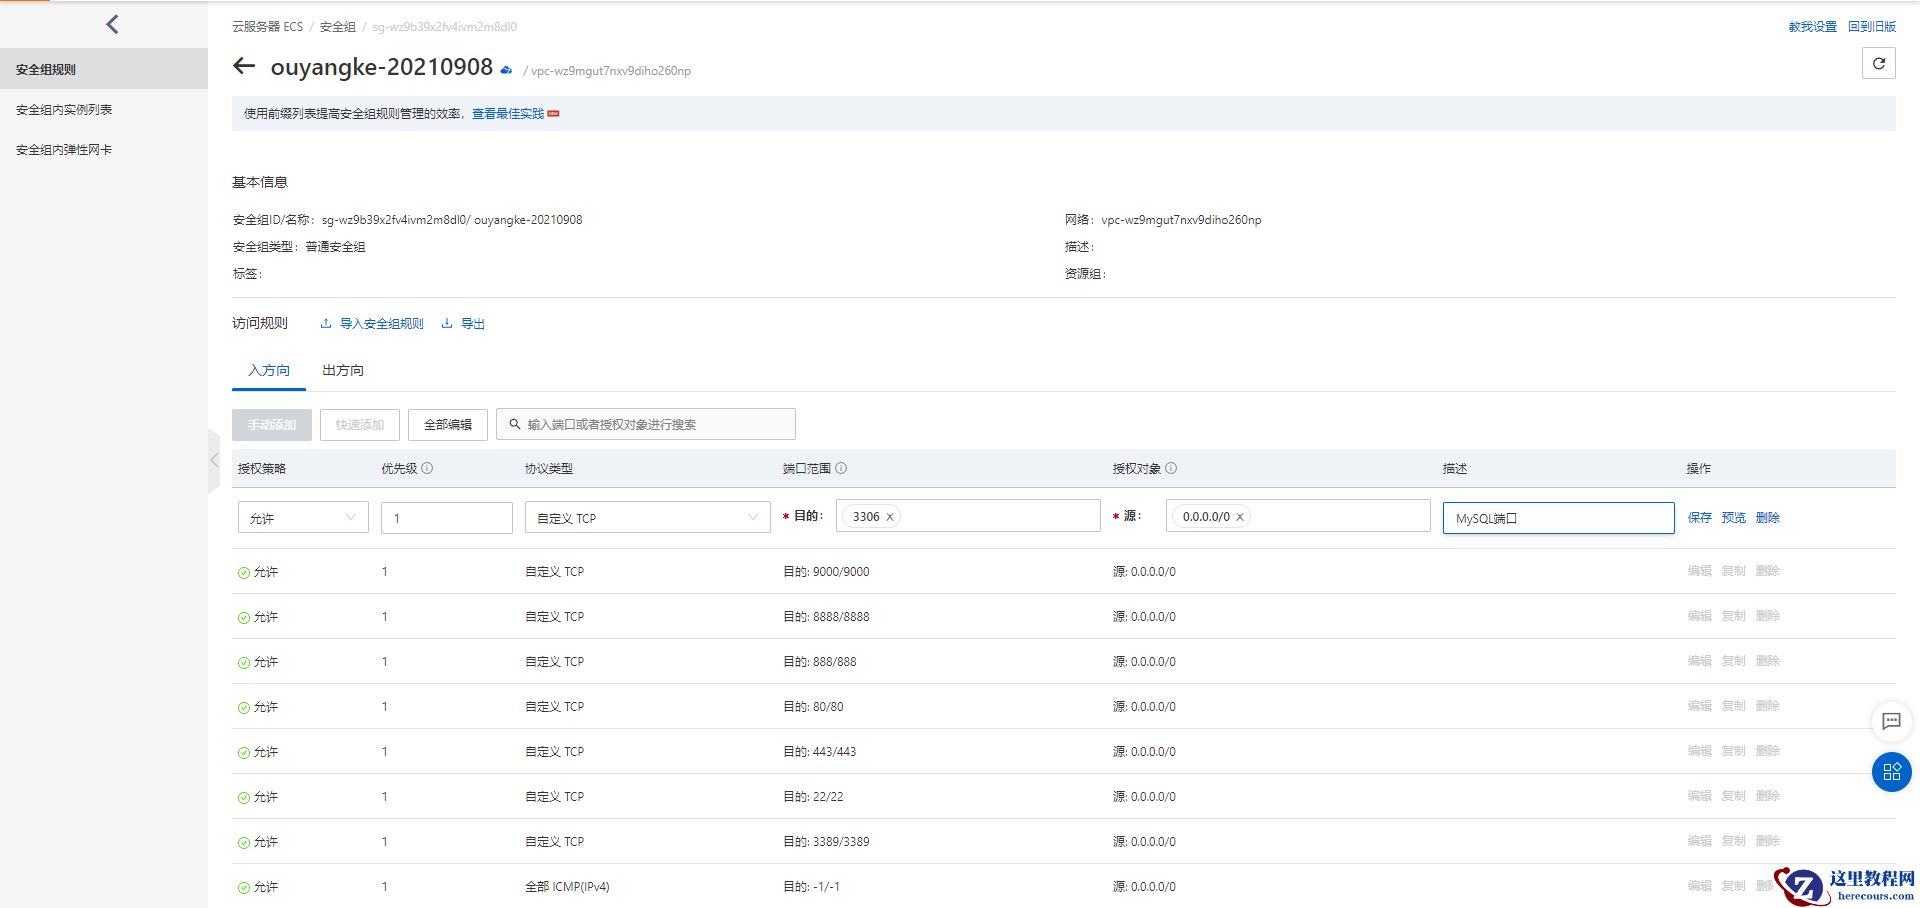
Task: Click the port range info icon
Action: (x=841, y=468)
